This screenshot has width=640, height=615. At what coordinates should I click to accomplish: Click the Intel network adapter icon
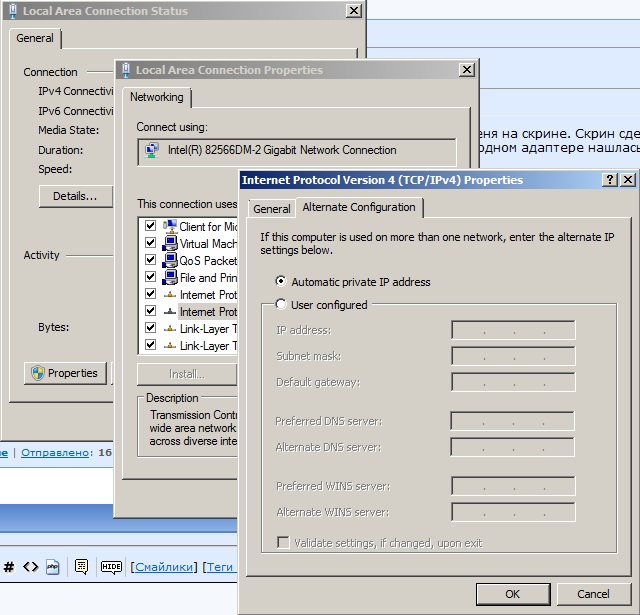(x=152, y=150)
